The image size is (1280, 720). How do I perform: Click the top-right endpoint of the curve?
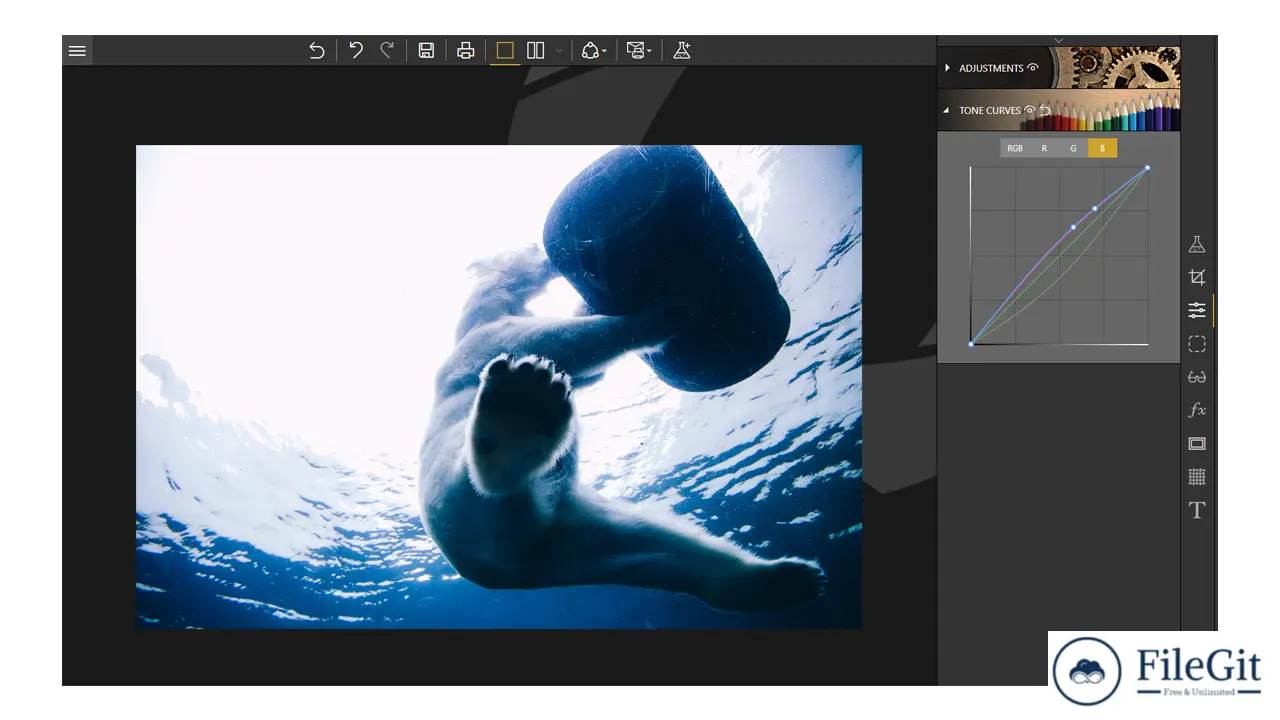[1147, 168]
